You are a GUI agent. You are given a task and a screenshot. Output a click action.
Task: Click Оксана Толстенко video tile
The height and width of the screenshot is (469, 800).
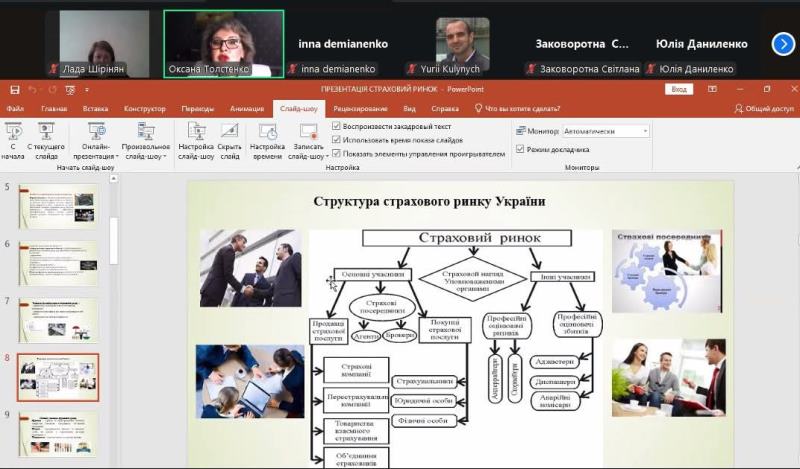pyautogui.click(x=223, y=44)
